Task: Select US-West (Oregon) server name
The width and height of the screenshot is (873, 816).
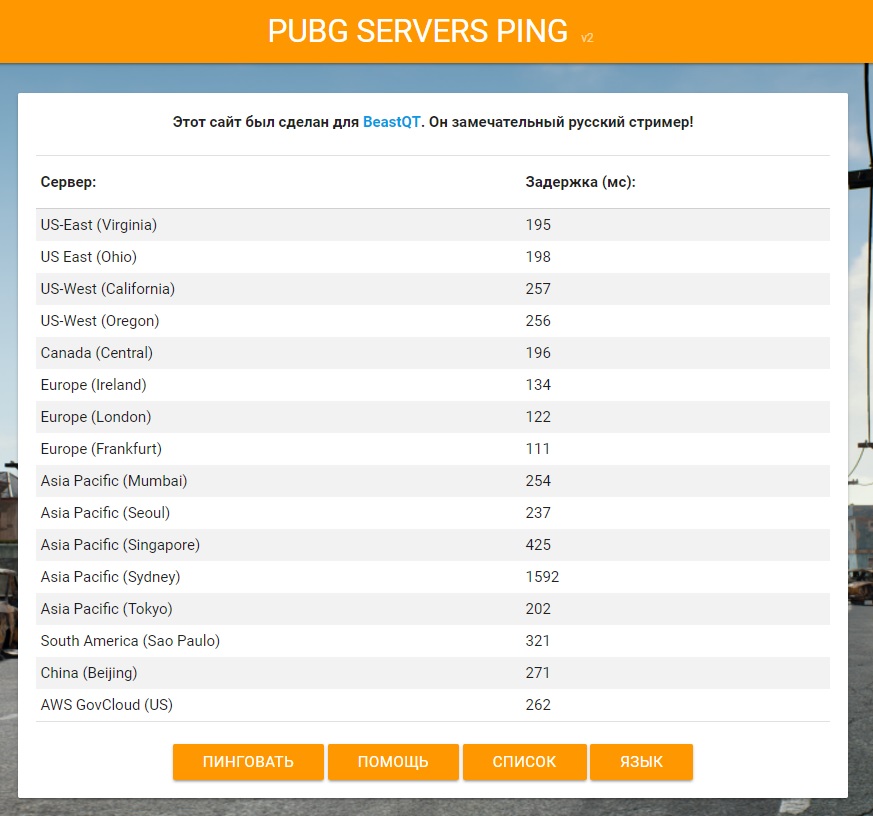Action: [100, 321]
